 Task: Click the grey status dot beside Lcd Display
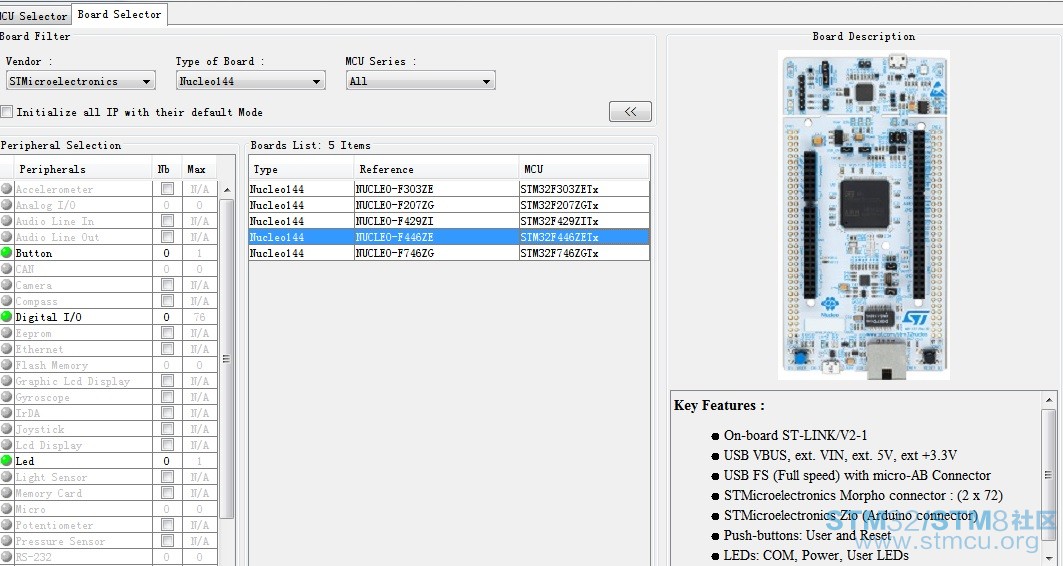(x=7, y=445)
